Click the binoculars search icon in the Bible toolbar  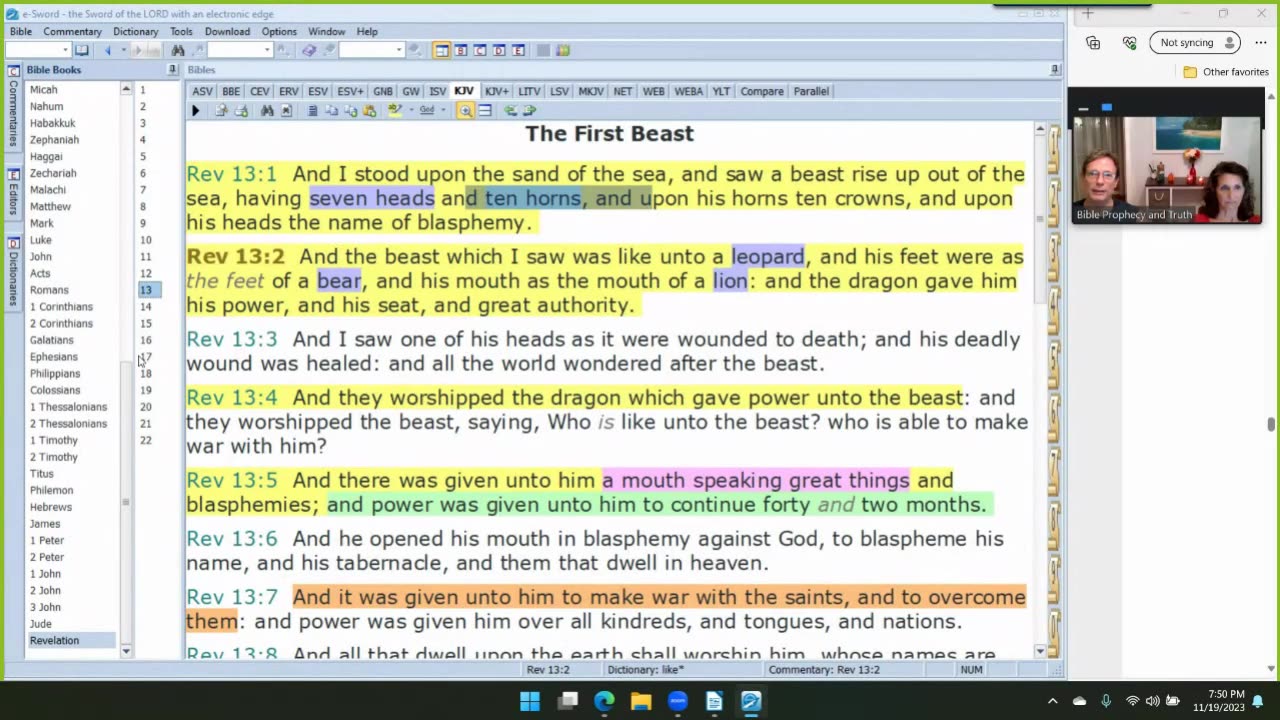point(267,111)
